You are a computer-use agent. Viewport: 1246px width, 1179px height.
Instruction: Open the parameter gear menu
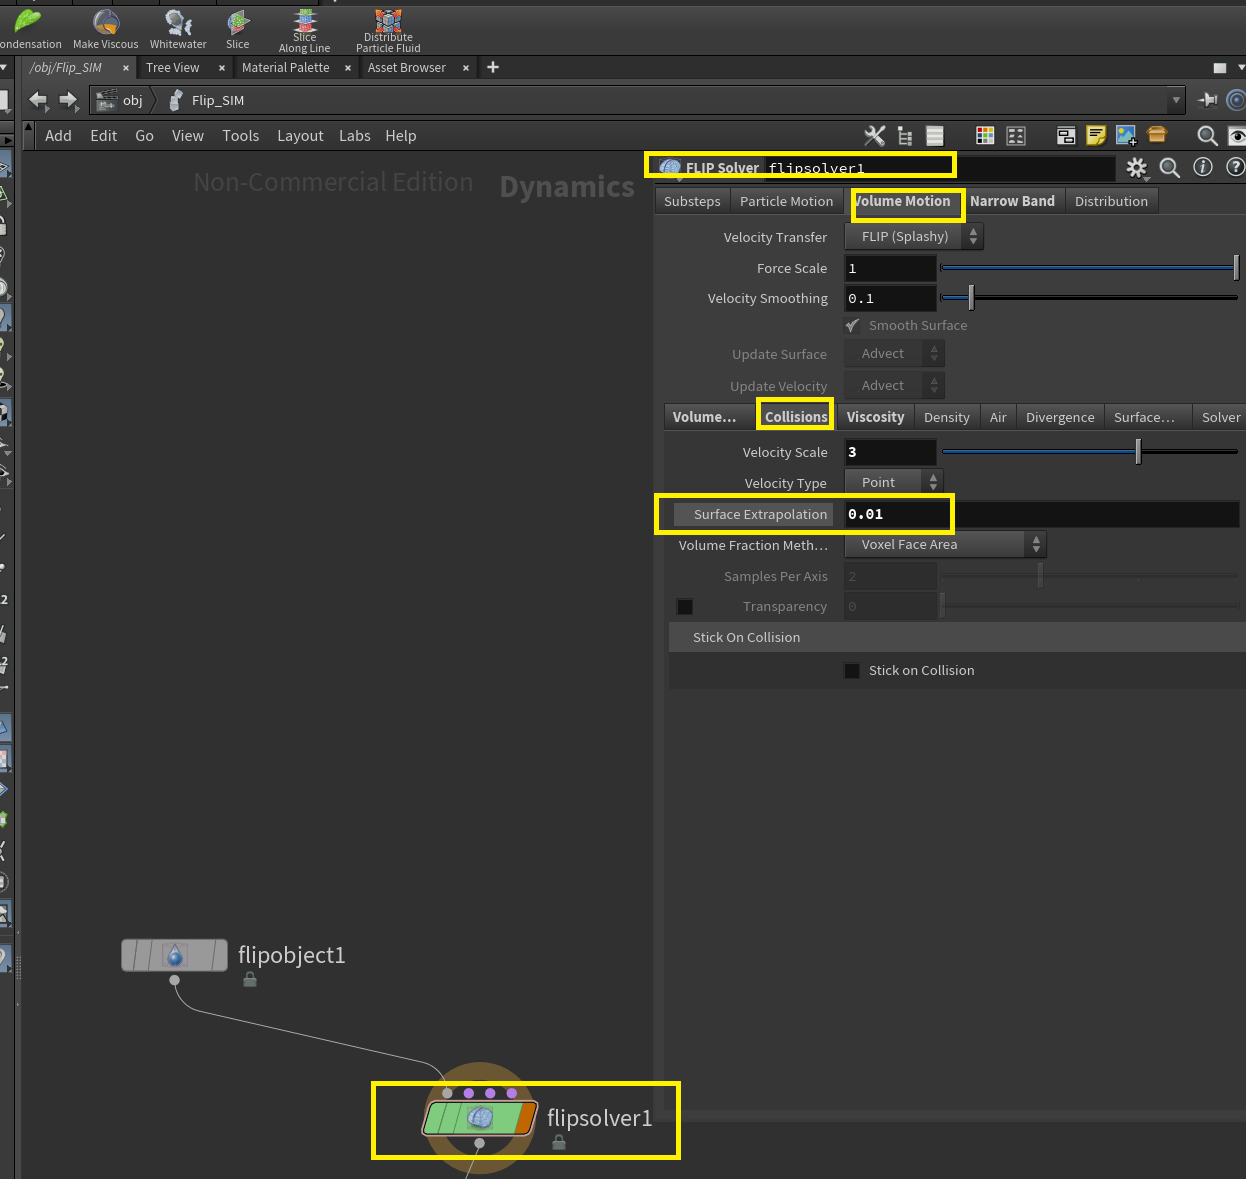1136,167
